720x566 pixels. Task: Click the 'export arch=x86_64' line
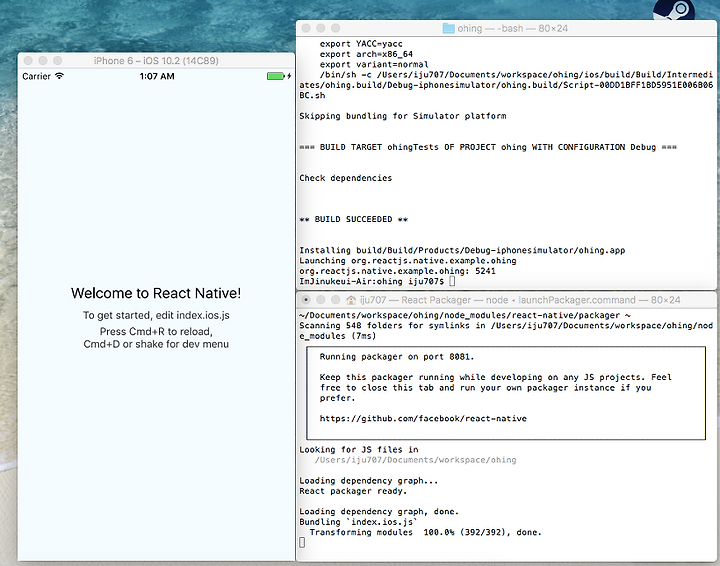pyautogui.click(x=366, y=54)
